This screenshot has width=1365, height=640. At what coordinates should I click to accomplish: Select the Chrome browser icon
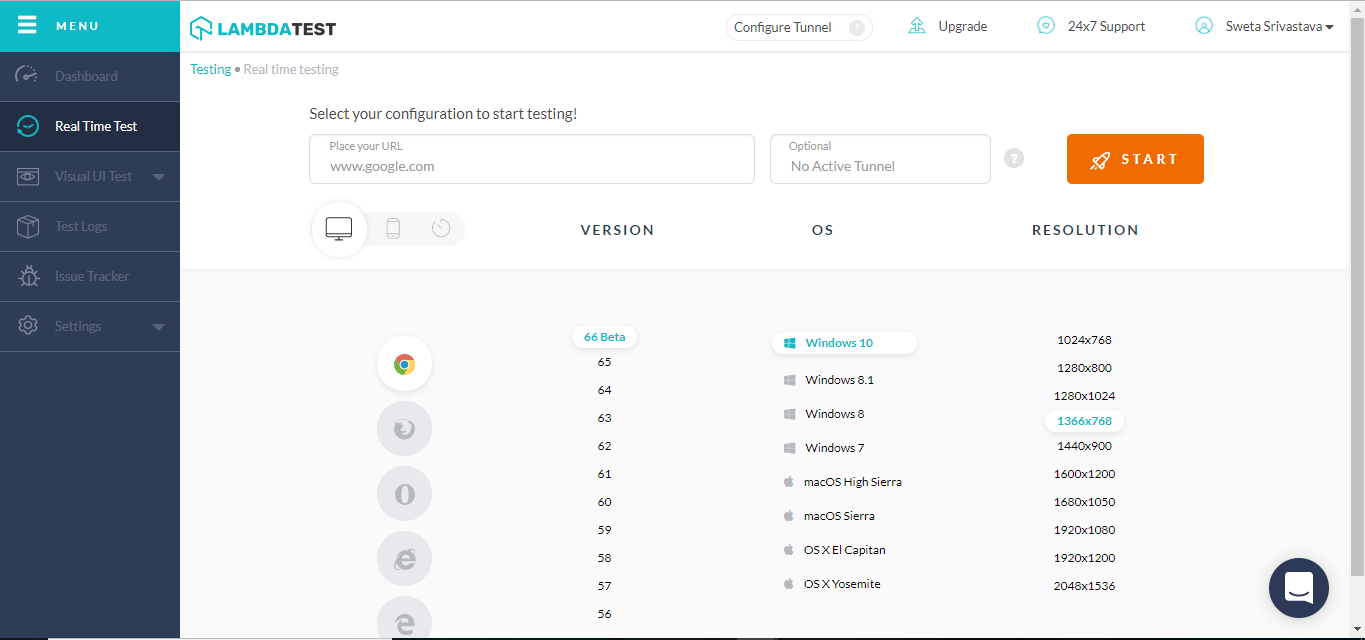404,364
